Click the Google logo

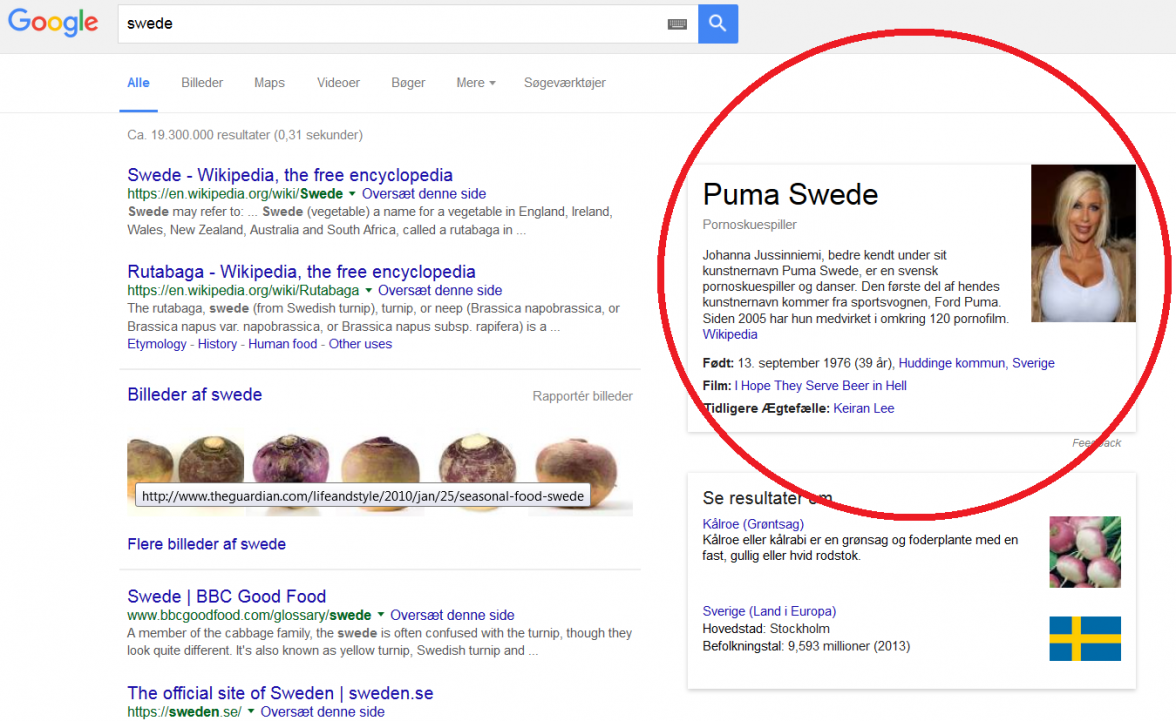52,23
